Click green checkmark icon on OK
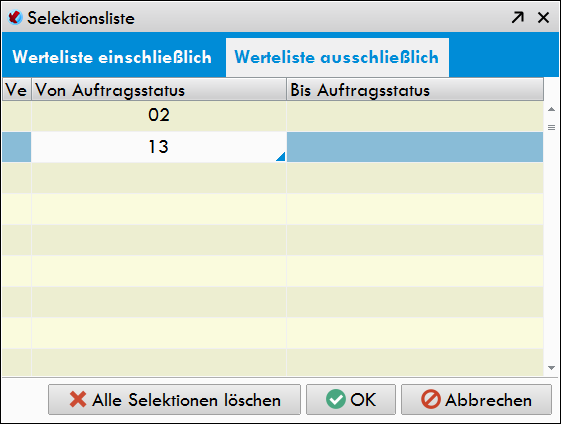The height and width of the screenshot is (424, 561). pyautogui.click(x=336, y=399)
